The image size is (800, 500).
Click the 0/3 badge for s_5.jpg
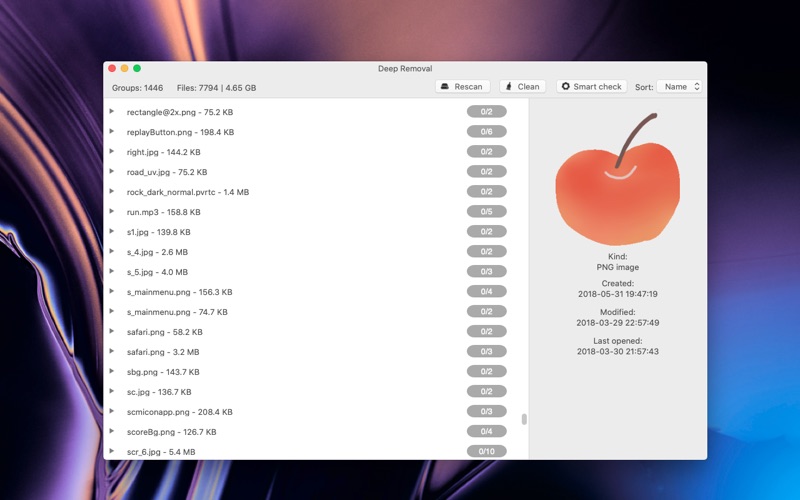[x=486, y=271]
